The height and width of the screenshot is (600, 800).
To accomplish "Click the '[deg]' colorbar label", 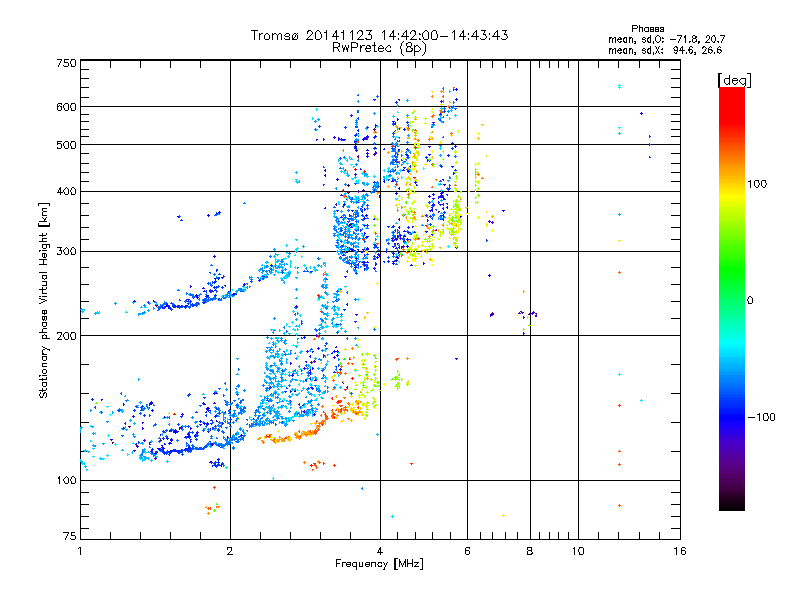I will 734,80.
